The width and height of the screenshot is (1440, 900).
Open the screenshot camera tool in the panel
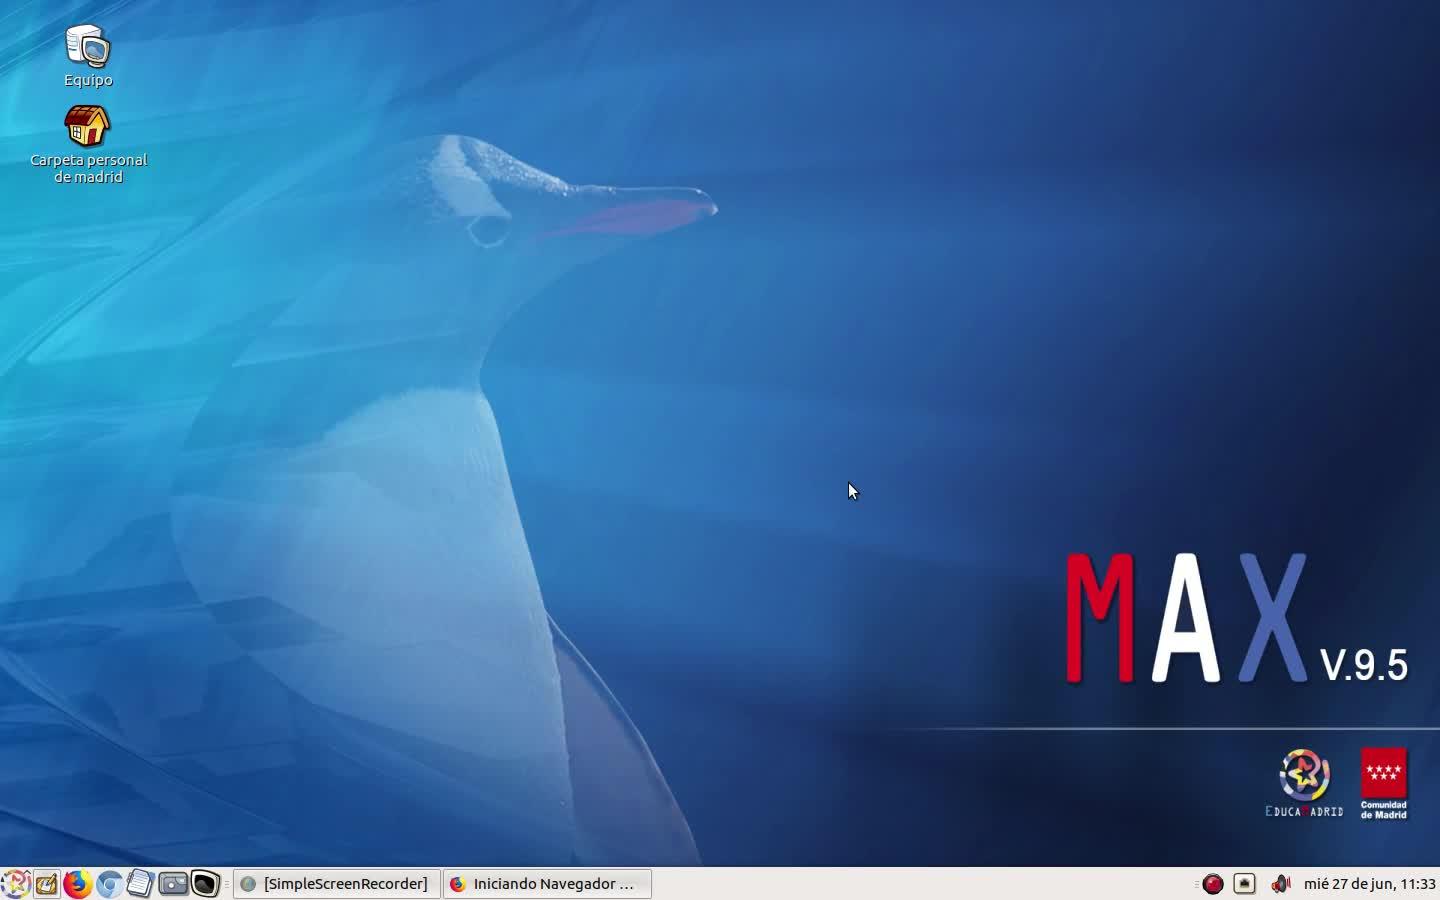point(173,884)
